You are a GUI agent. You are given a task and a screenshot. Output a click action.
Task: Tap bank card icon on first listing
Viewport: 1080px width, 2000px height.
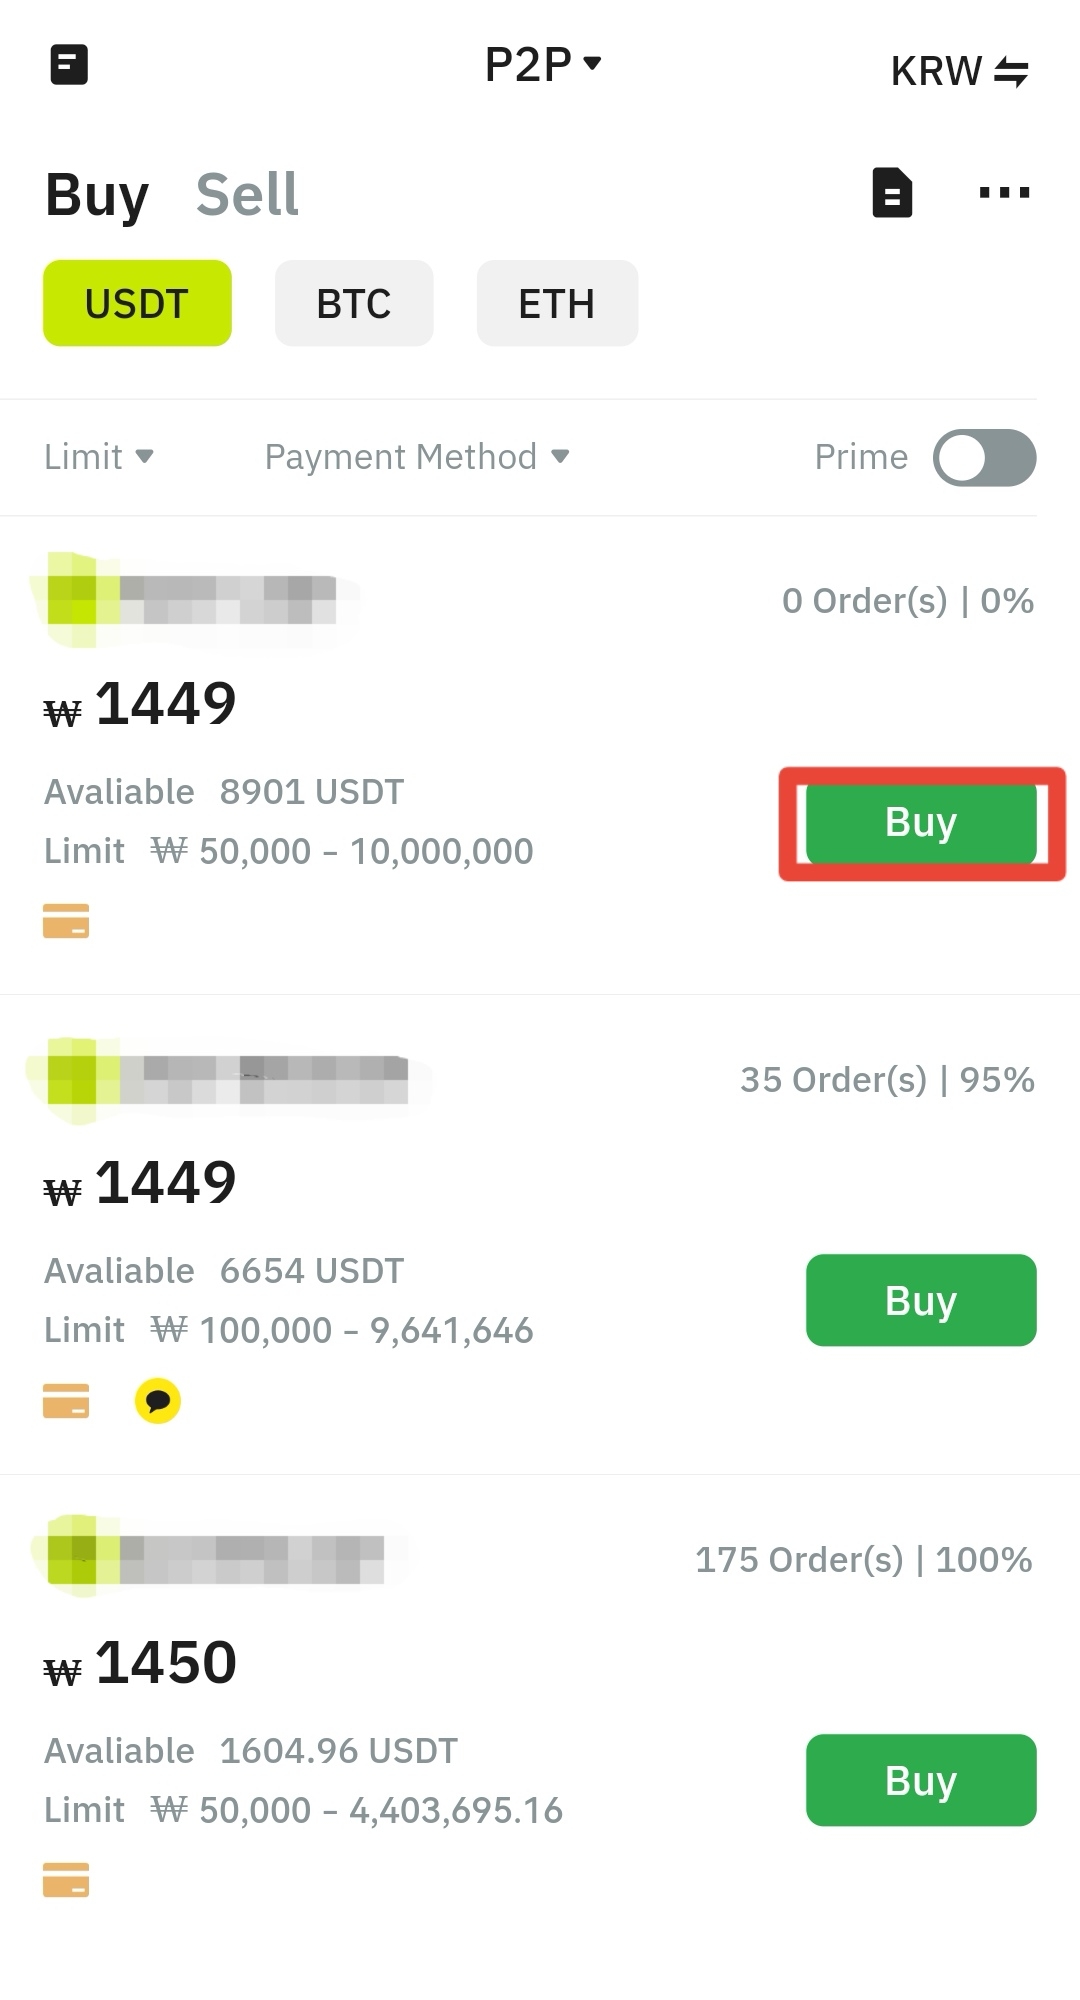[66, 920]
